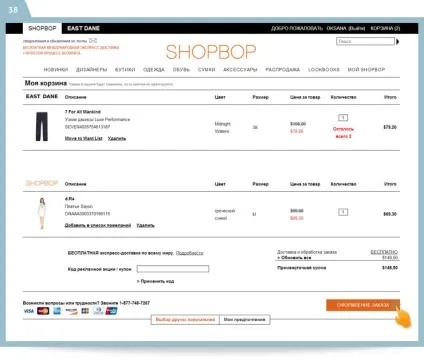
Task: Open the Мой Shopbop menu
Action: [366, 70]
